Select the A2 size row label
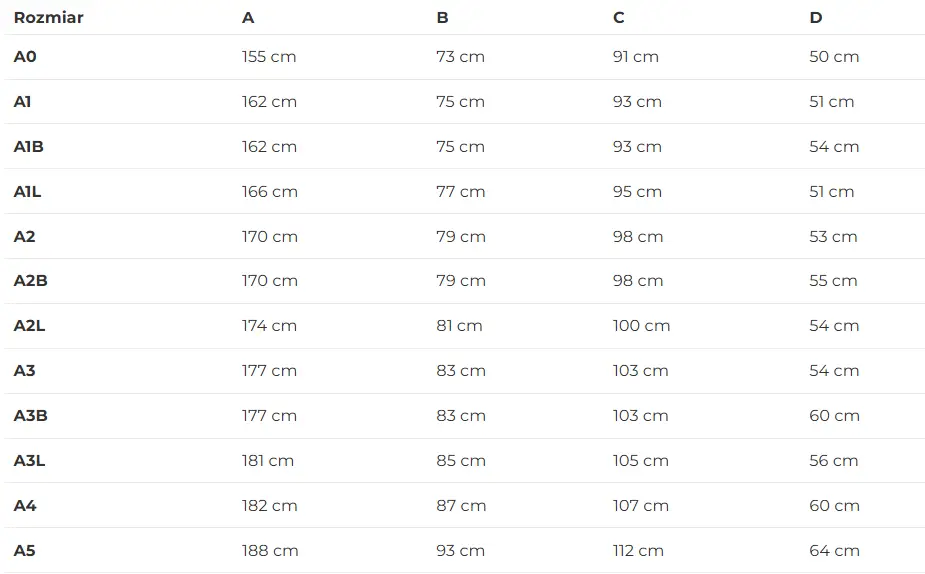The width and height of the screenshot is (925, 574). point(25,237)
